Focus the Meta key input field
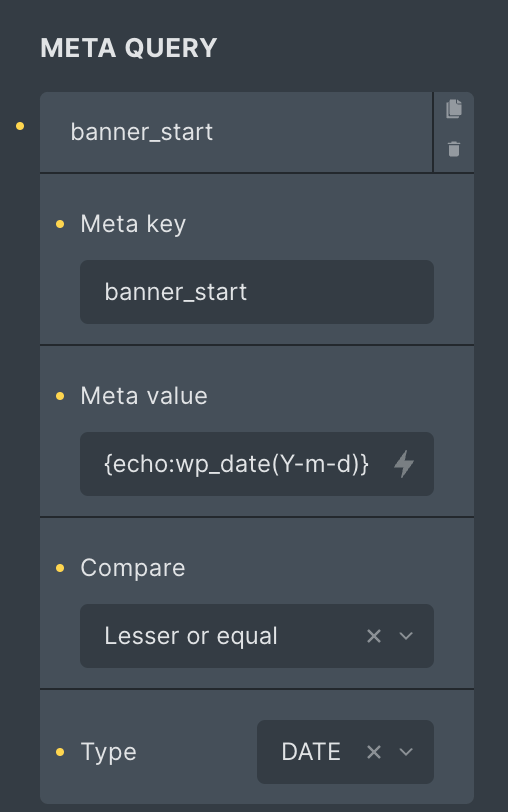The image size is (508, 812). tap(257, 292)
